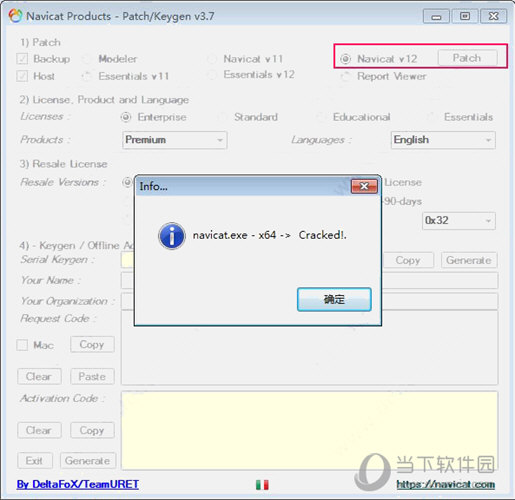
Task: Select the first Resale Versions radio button
Action: (x=127, y=182)
